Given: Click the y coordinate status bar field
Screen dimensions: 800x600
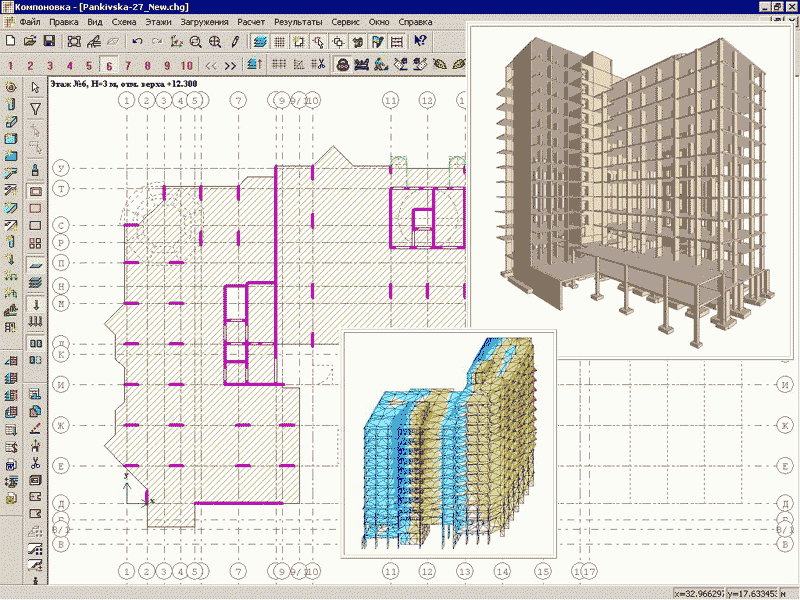Looking at the screenshot, I should 752,593.
